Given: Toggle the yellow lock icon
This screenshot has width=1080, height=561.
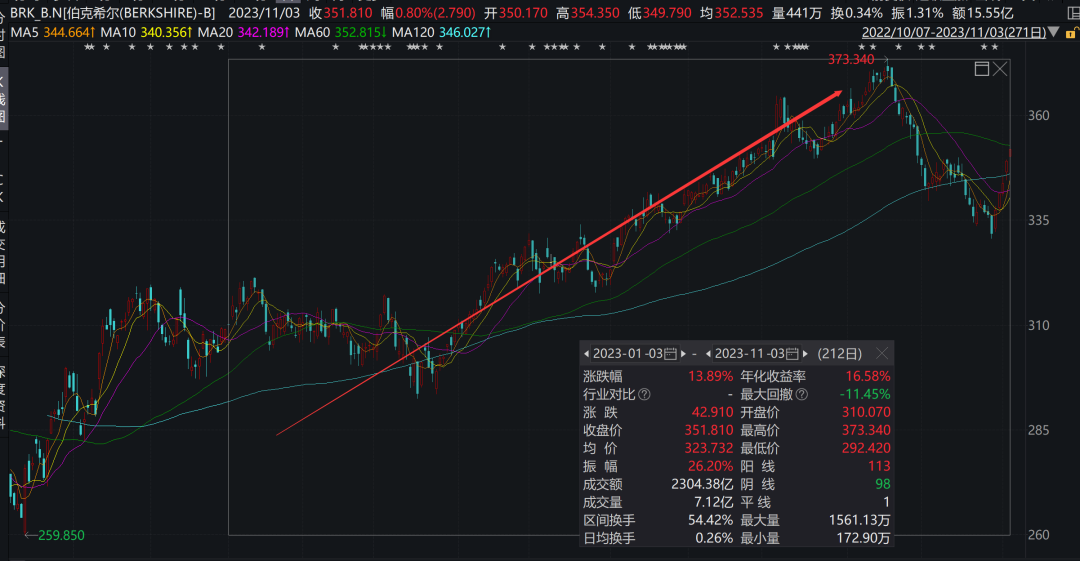Looking at the screenshot, I should click(1072, 32).
